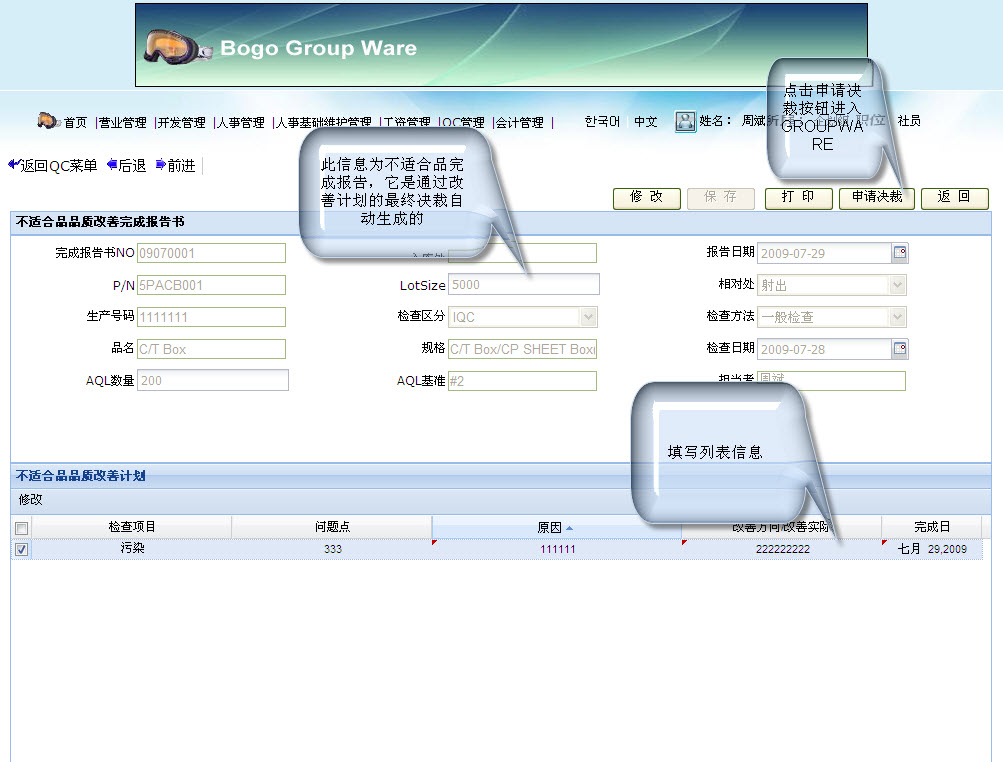Viewport: 1003px width, 762px height.
Task: Click the 申请决裁 button
Action: click(876, 198)
